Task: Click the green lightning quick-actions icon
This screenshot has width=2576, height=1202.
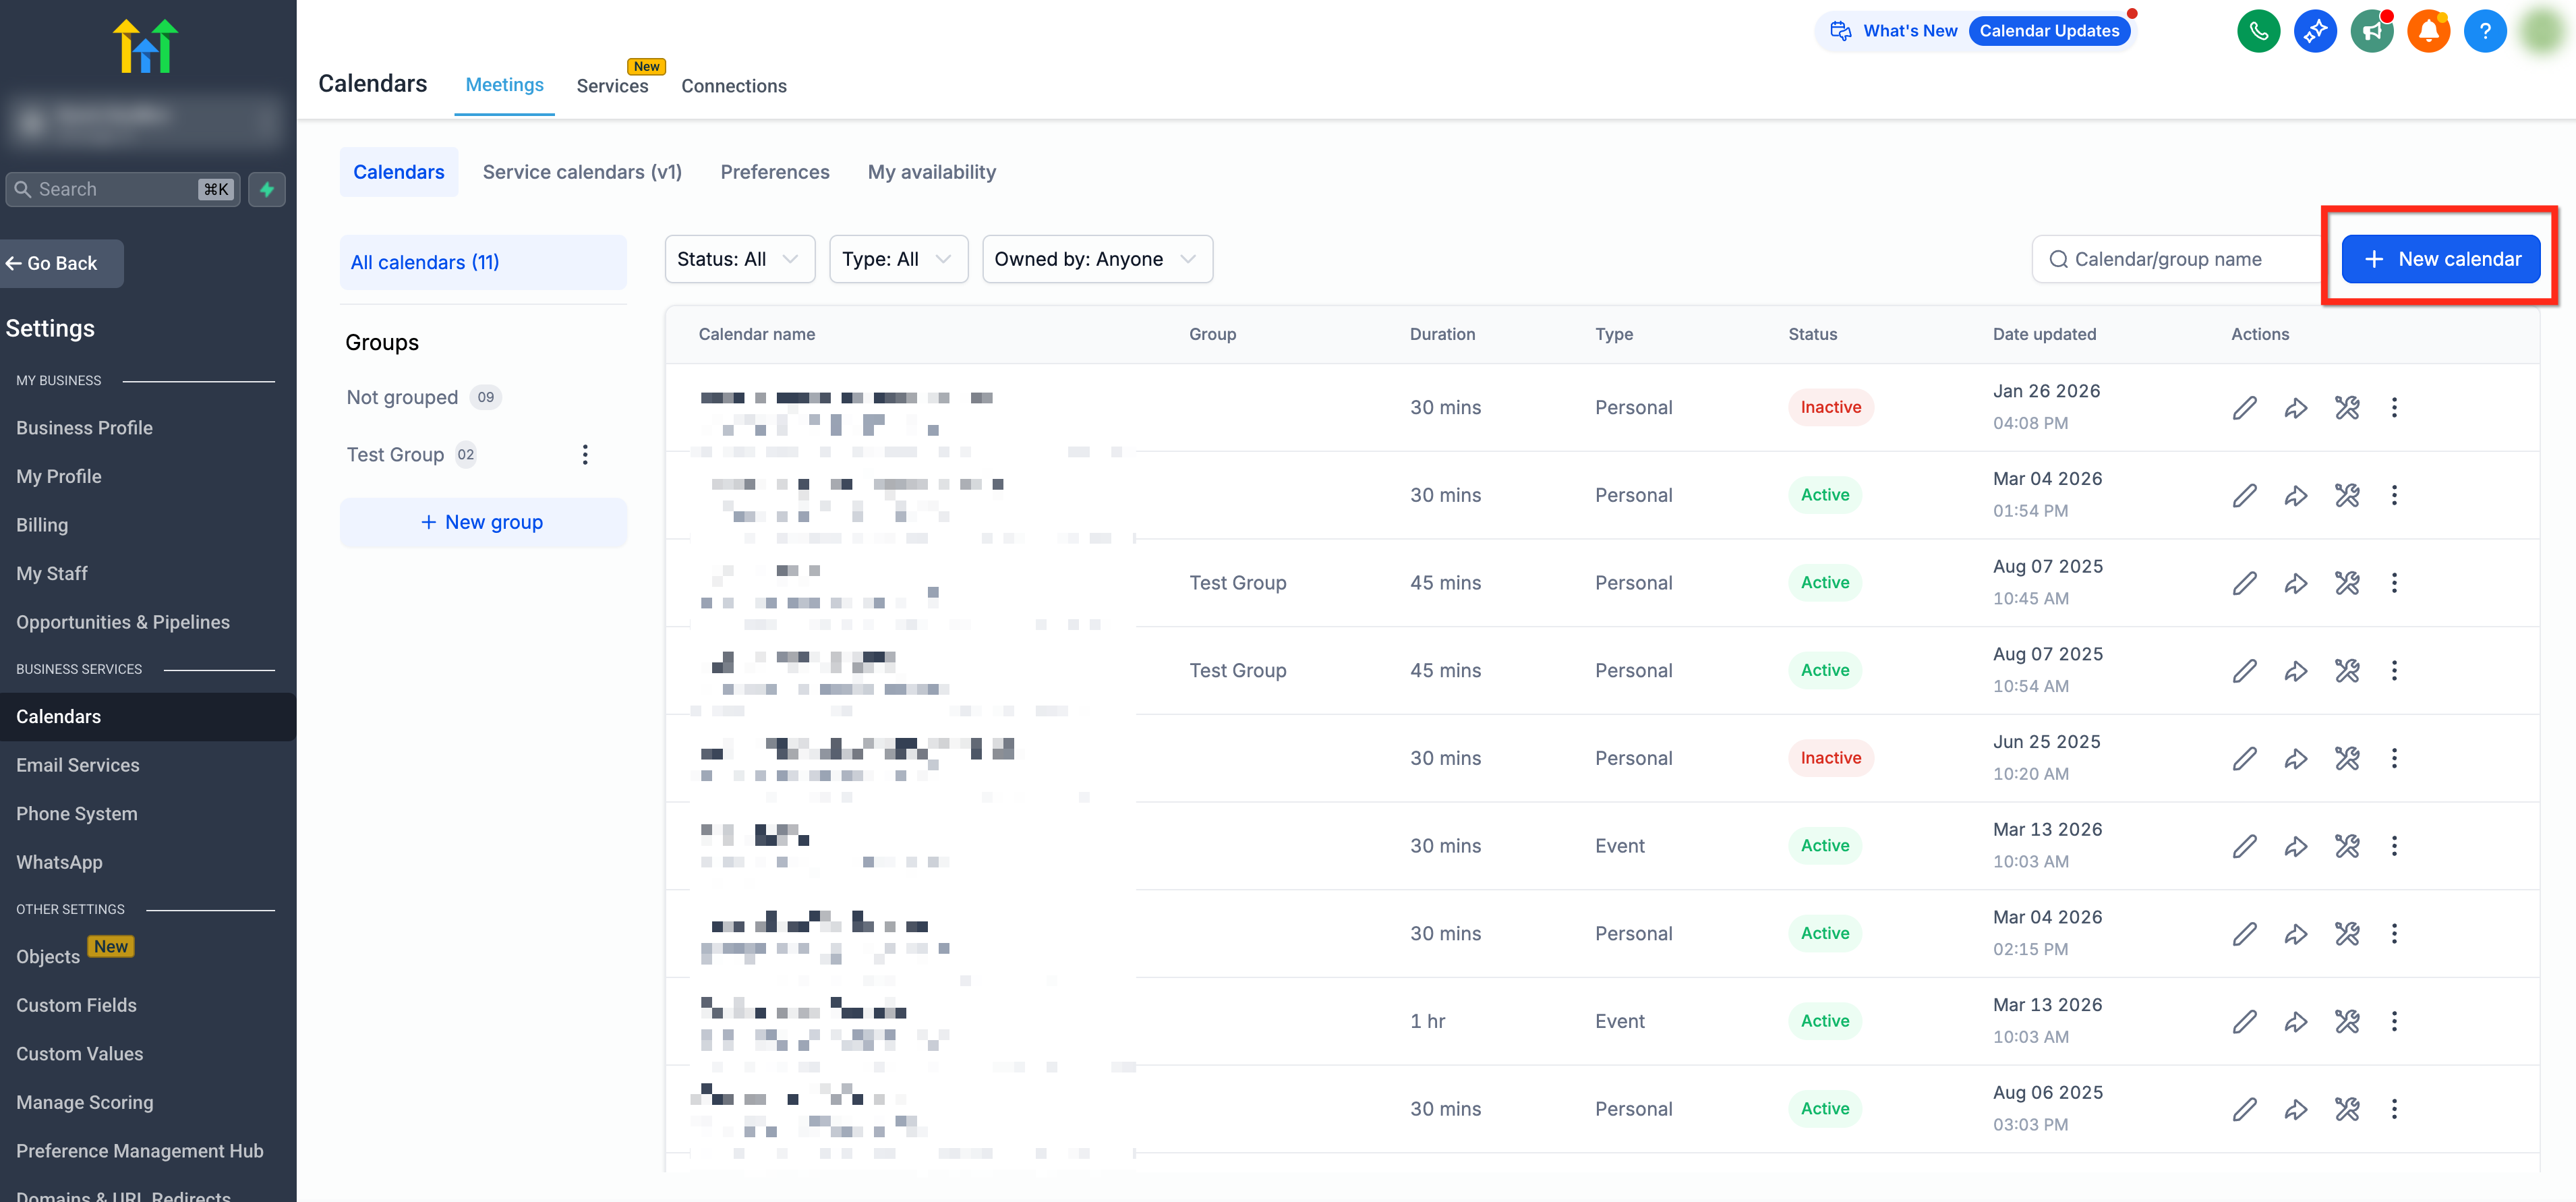Action: (267, 189)
